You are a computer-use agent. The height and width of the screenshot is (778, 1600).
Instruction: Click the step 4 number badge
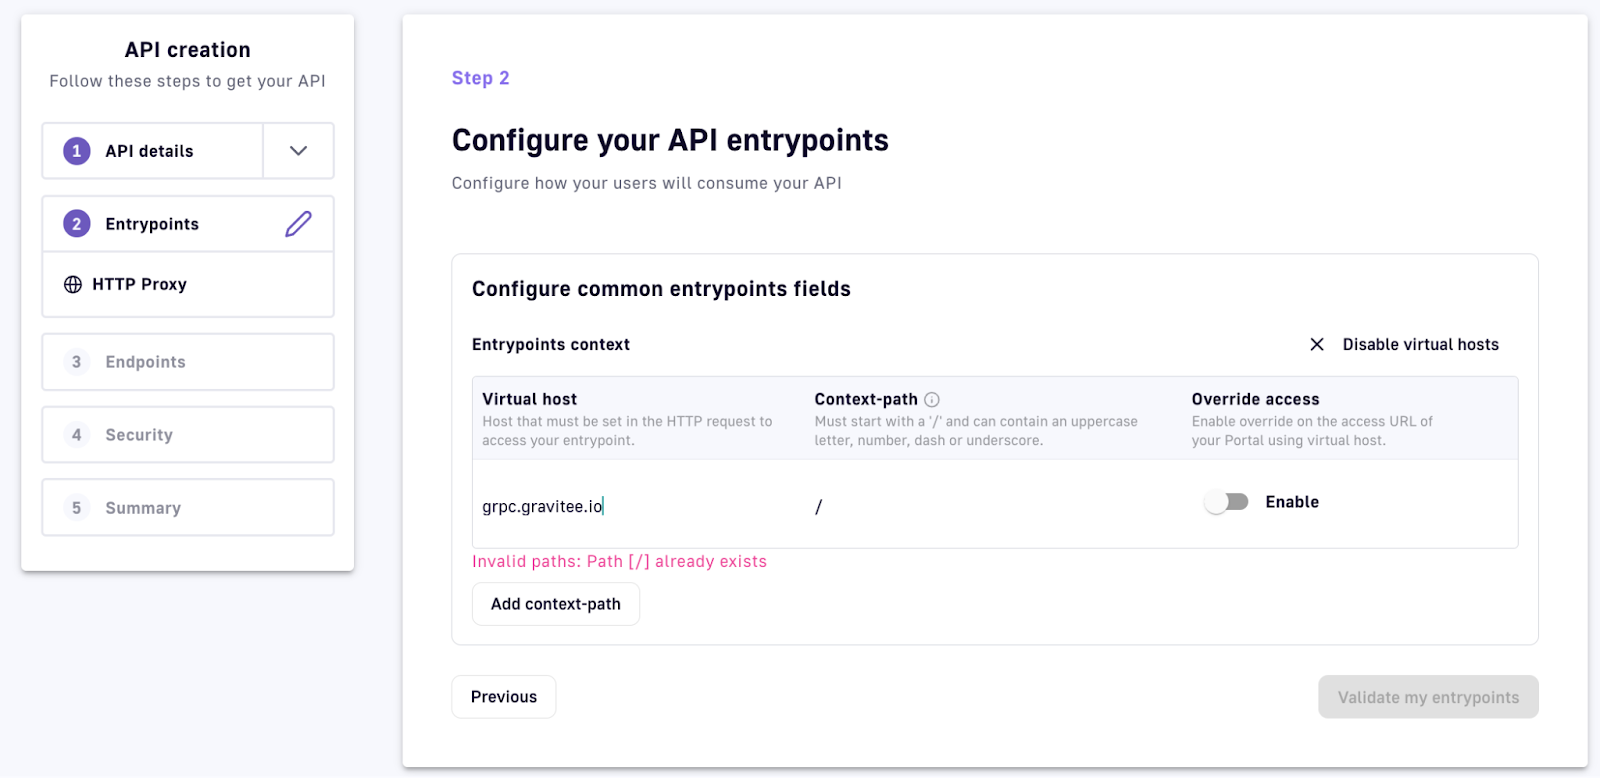77,435
